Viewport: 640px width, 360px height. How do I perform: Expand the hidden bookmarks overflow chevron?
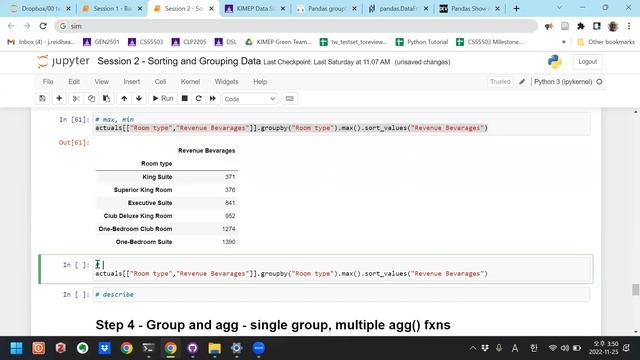[564, 42]
